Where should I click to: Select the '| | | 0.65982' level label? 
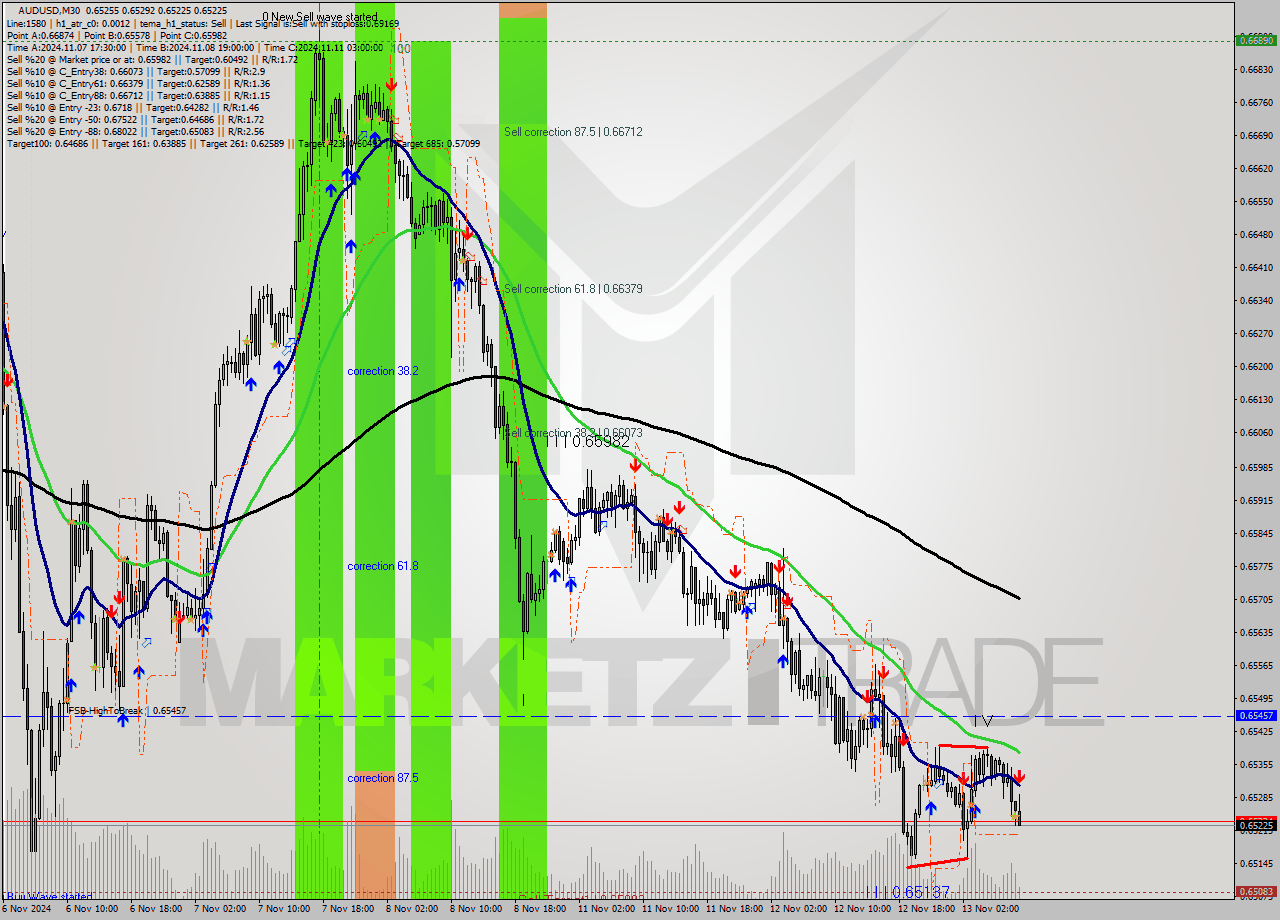point(589,440)
